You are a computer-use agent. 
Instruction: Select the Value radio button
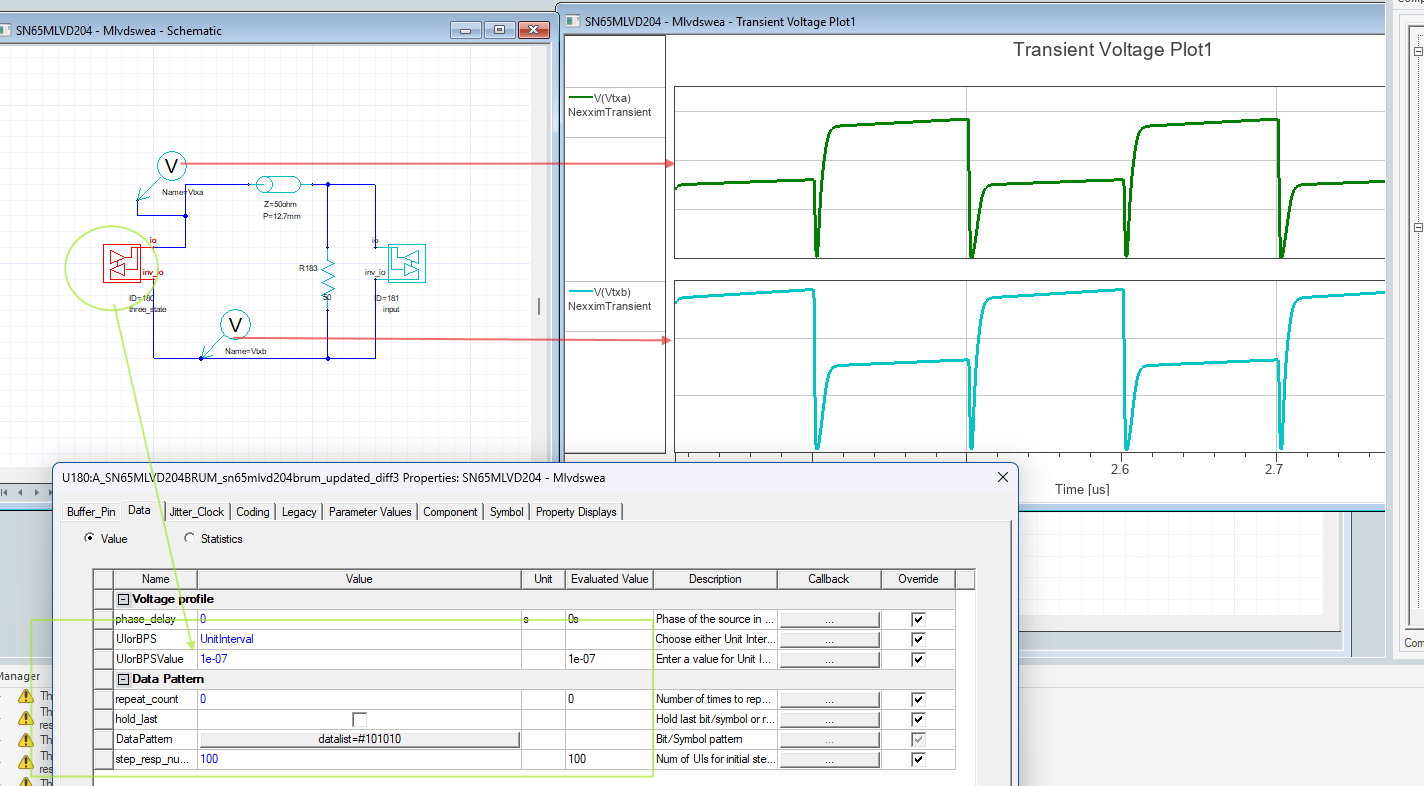[90, 539]
